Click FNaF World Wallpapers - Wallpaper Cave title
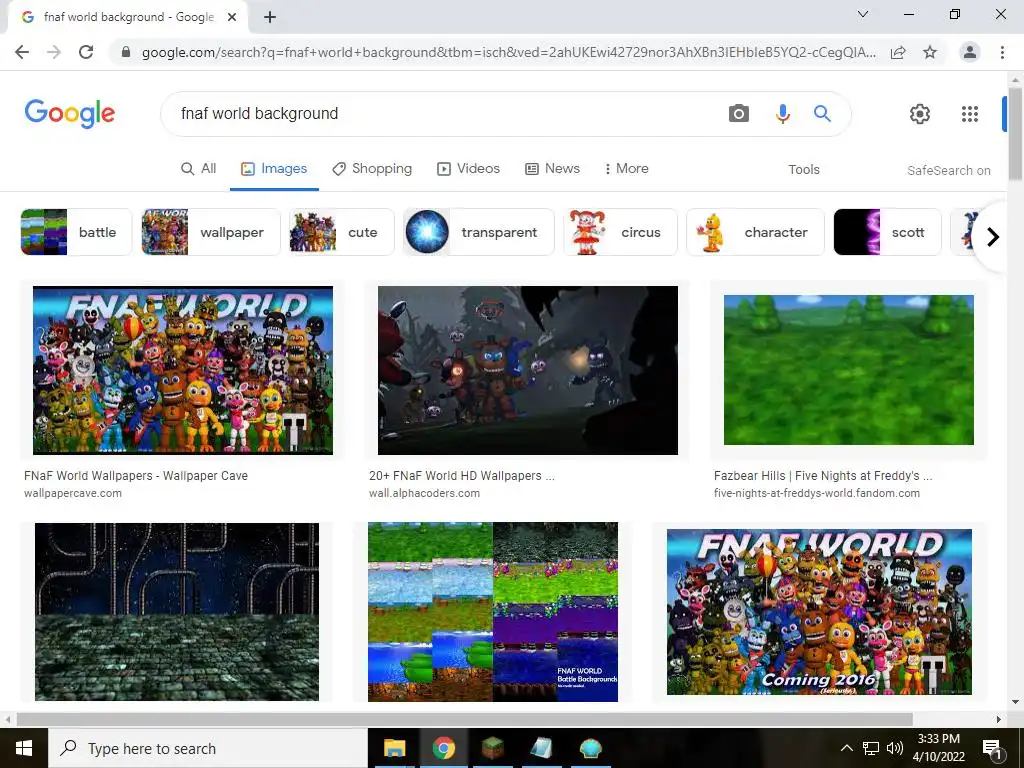Screen dimensions: 1024x768 tap(136, 476)
